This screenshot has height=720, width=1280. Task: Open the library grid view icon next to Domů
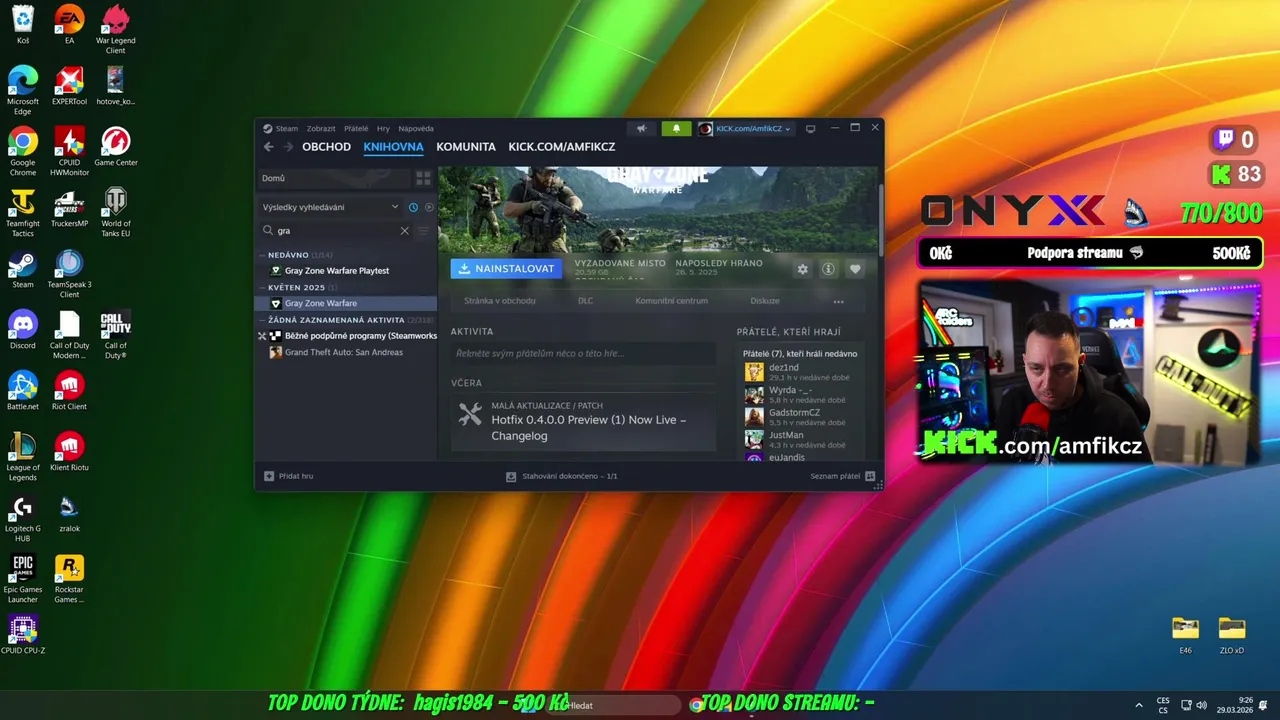(x=423, y=178)
